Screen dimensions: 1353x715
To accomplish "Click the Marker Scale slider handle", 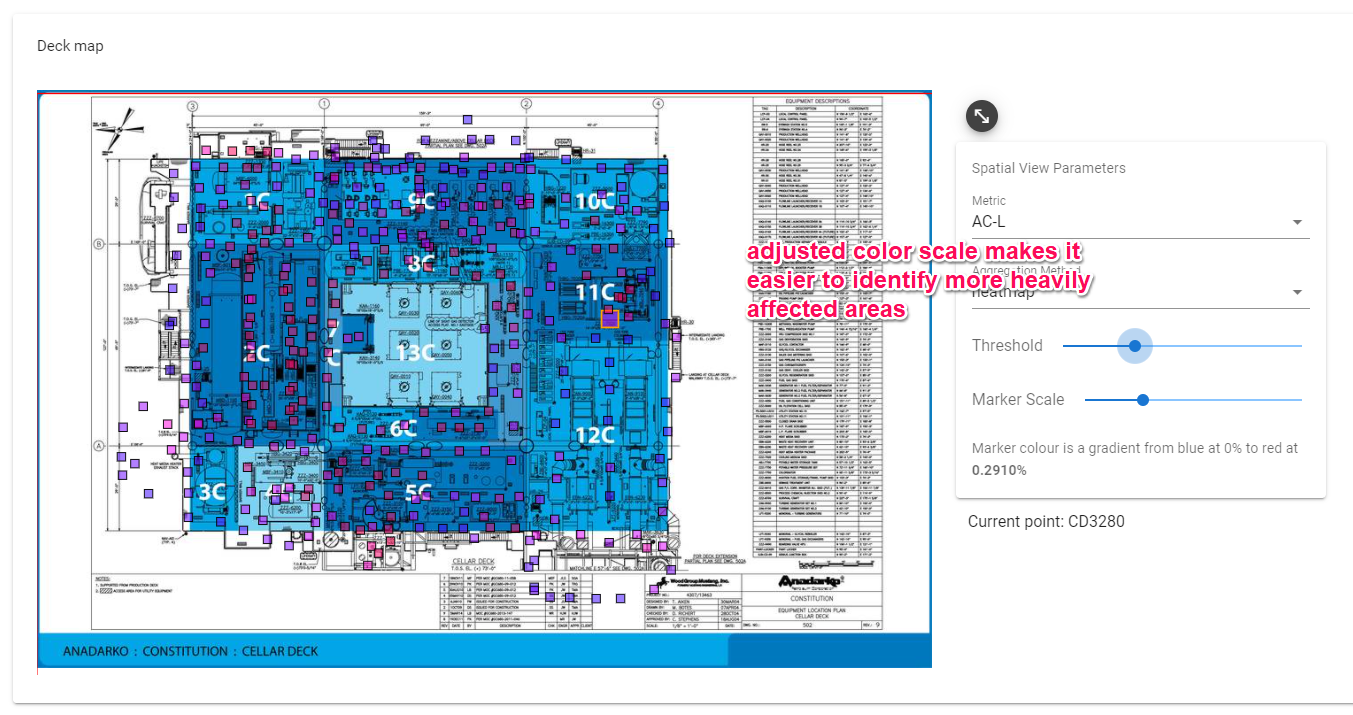I will (1143, 400).
